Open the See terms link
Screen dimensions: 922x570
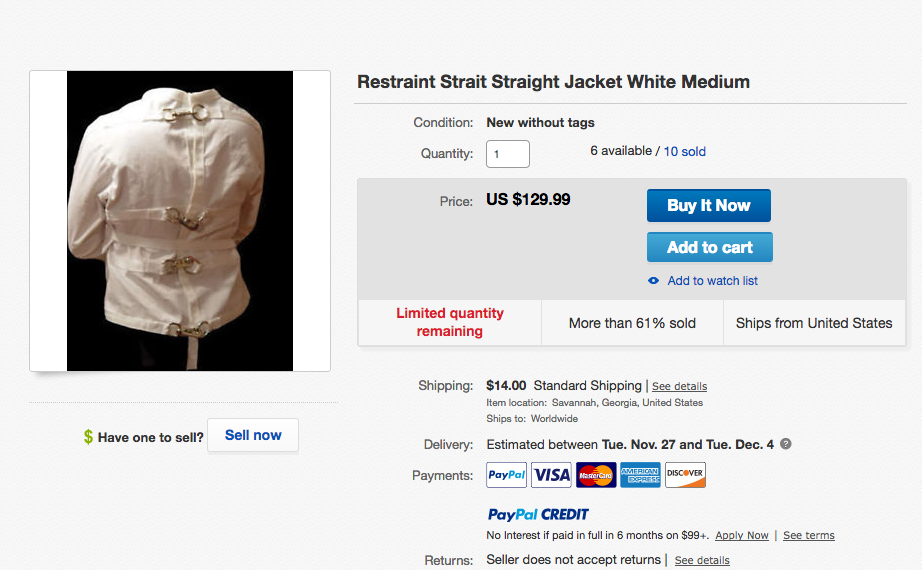click(808, 536)
